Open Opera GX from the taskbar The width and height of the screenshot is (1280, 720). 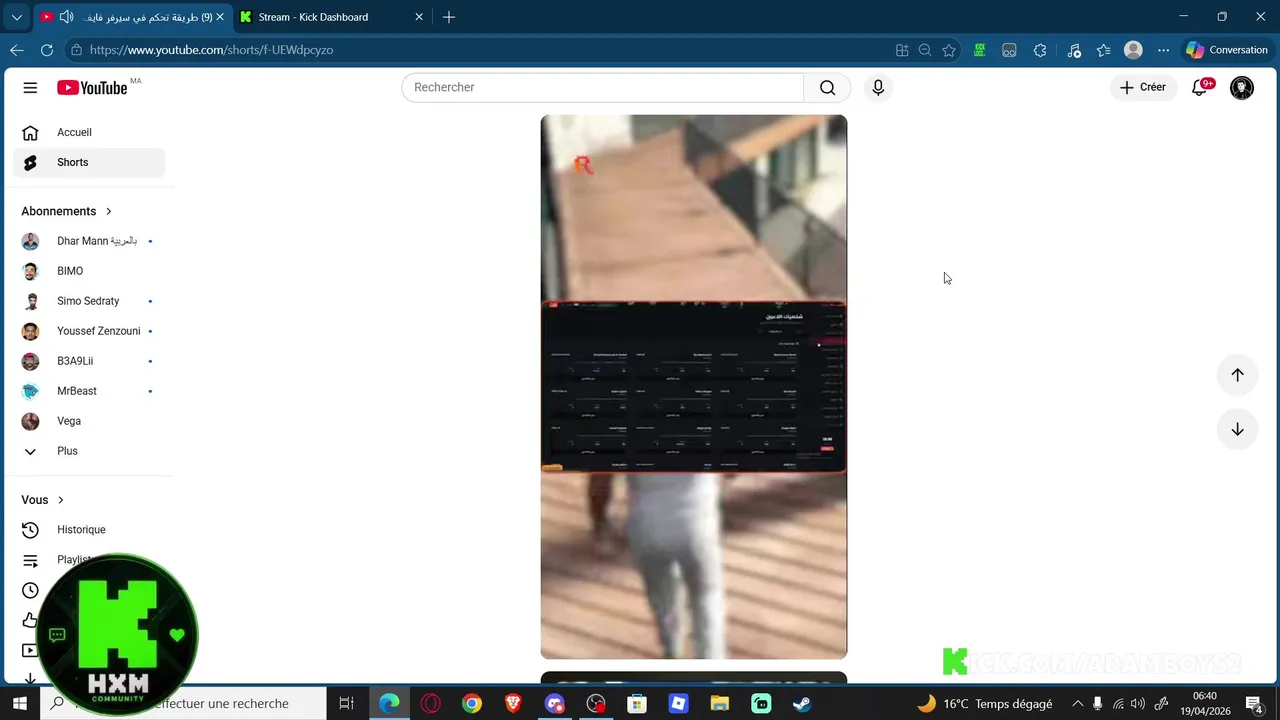(x=431, y=703)
